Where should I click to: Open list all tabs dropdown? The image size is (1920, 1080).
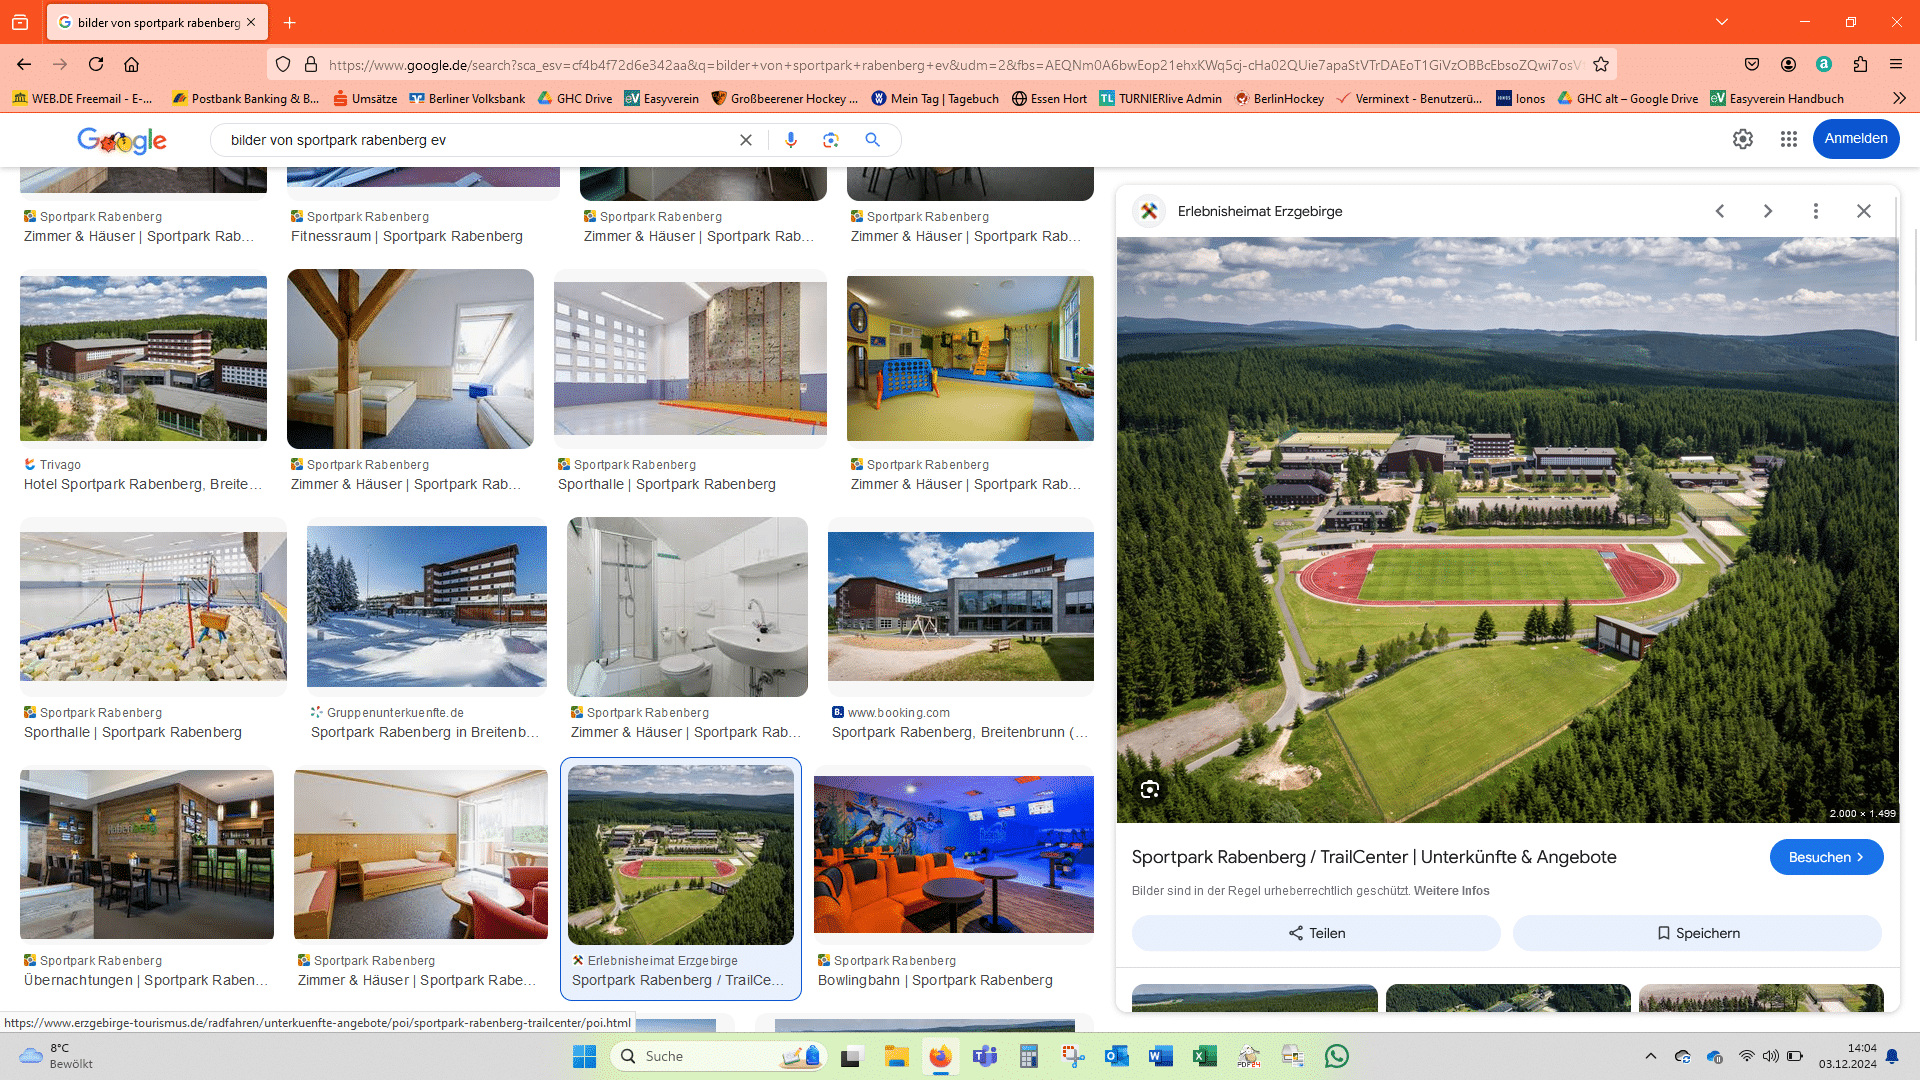click(x=1722, y=22)
